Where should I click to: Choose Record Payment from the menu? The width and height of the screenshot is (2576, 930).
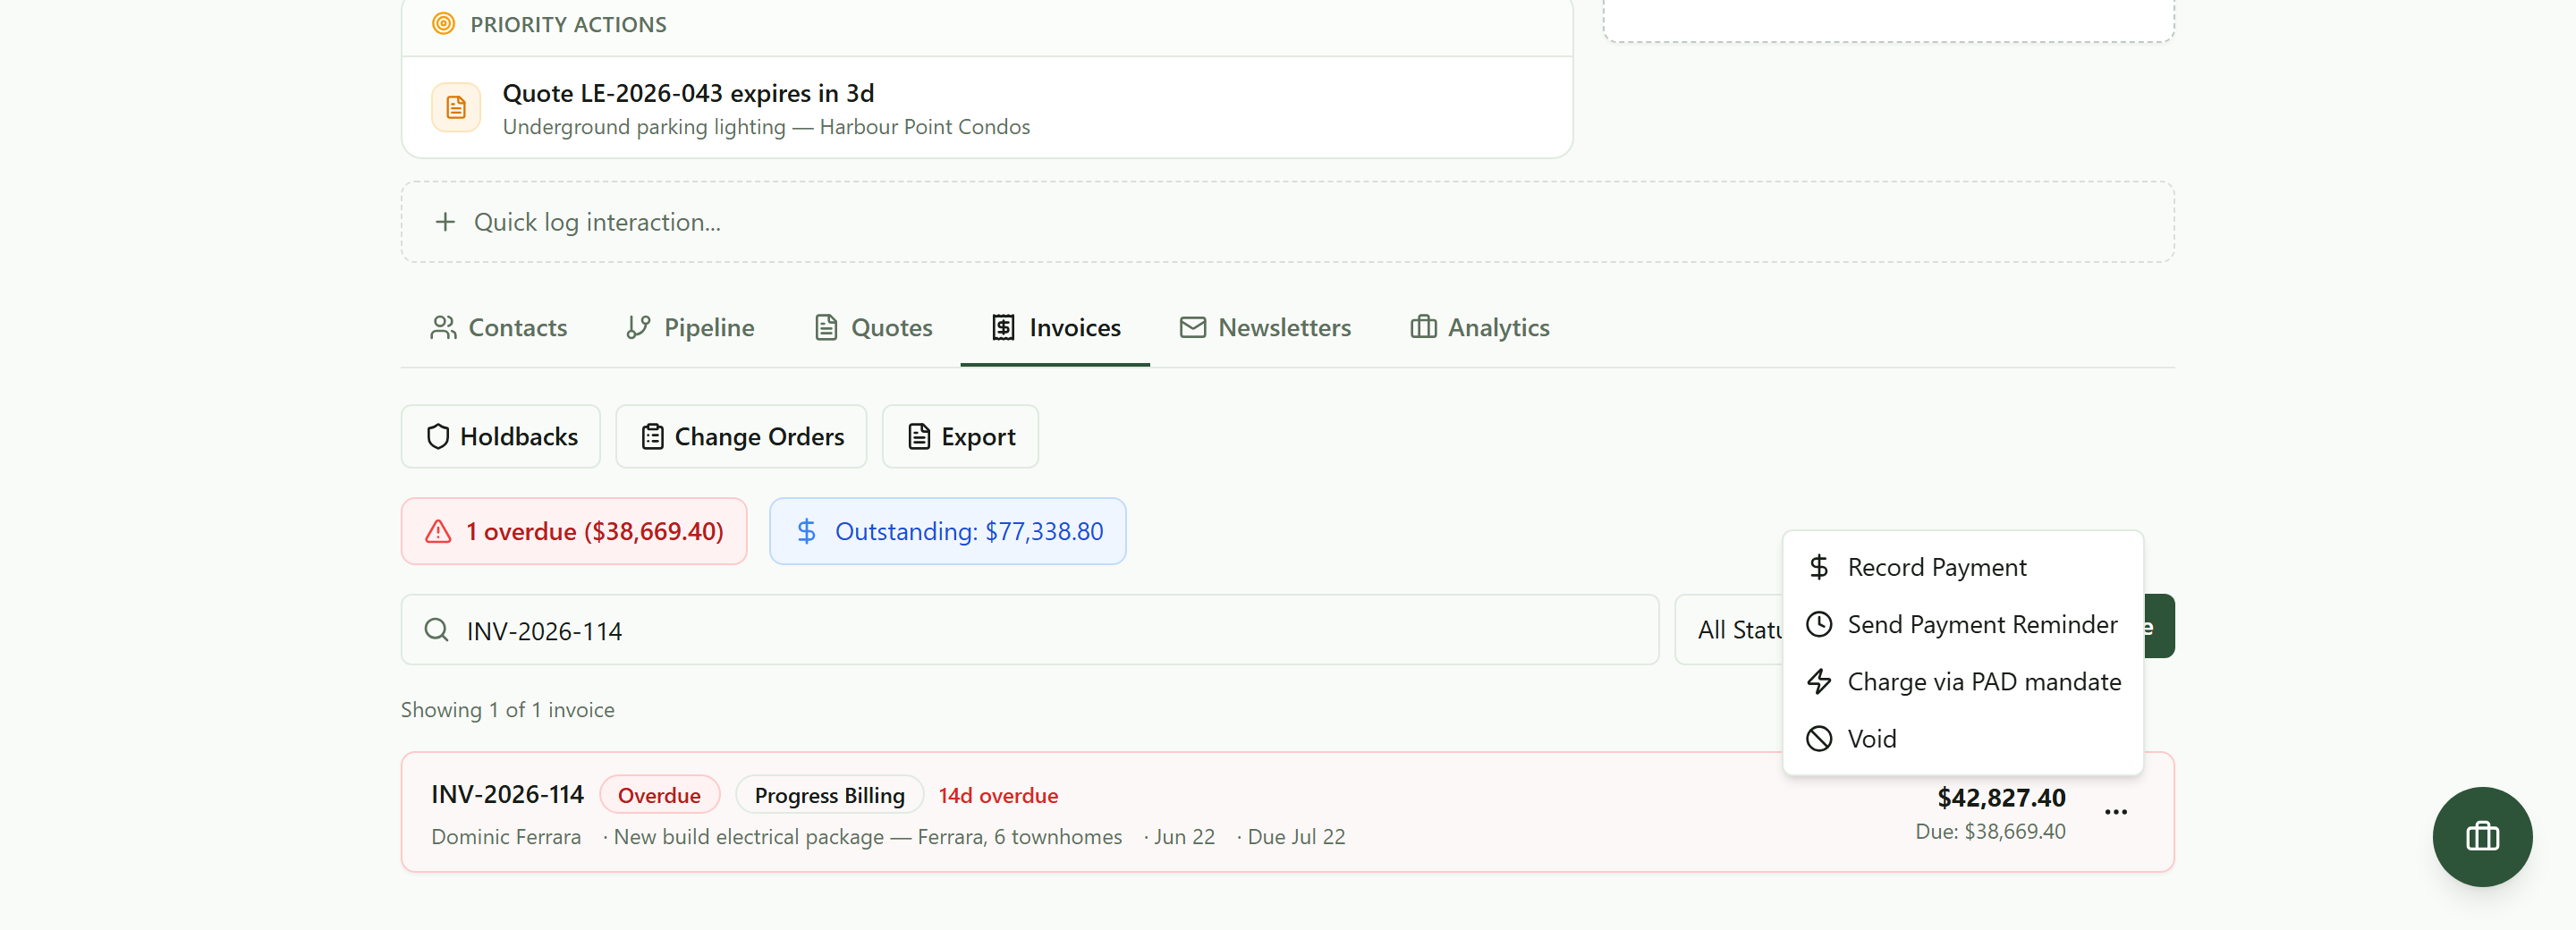1962,568
